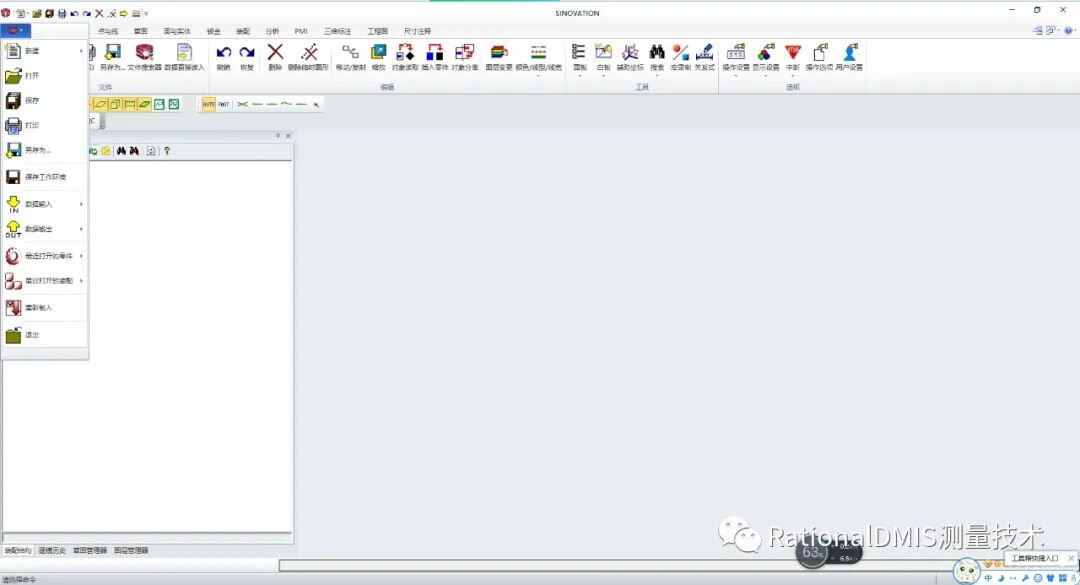The height and width of the screenshot is (585, 1080).
Task: Open the 图层变更 layer change tool
Action: pyautogui.click(x=499, y=57)
